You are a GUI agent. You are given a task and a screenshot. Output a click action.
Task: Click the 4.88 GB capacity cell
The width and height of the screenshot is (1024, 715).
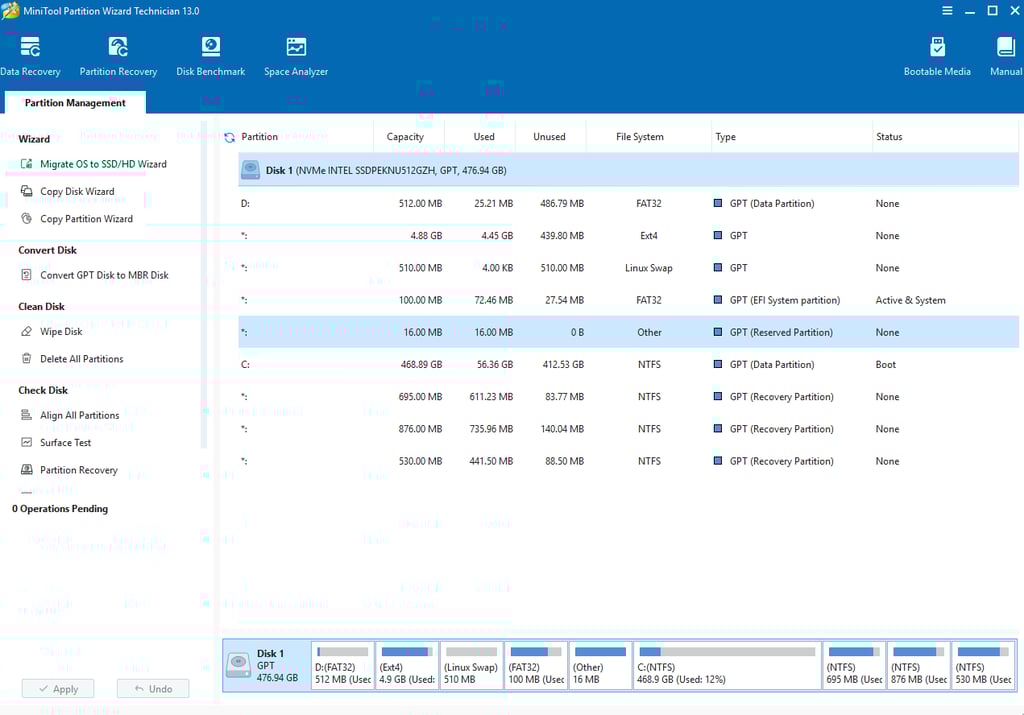426,236
